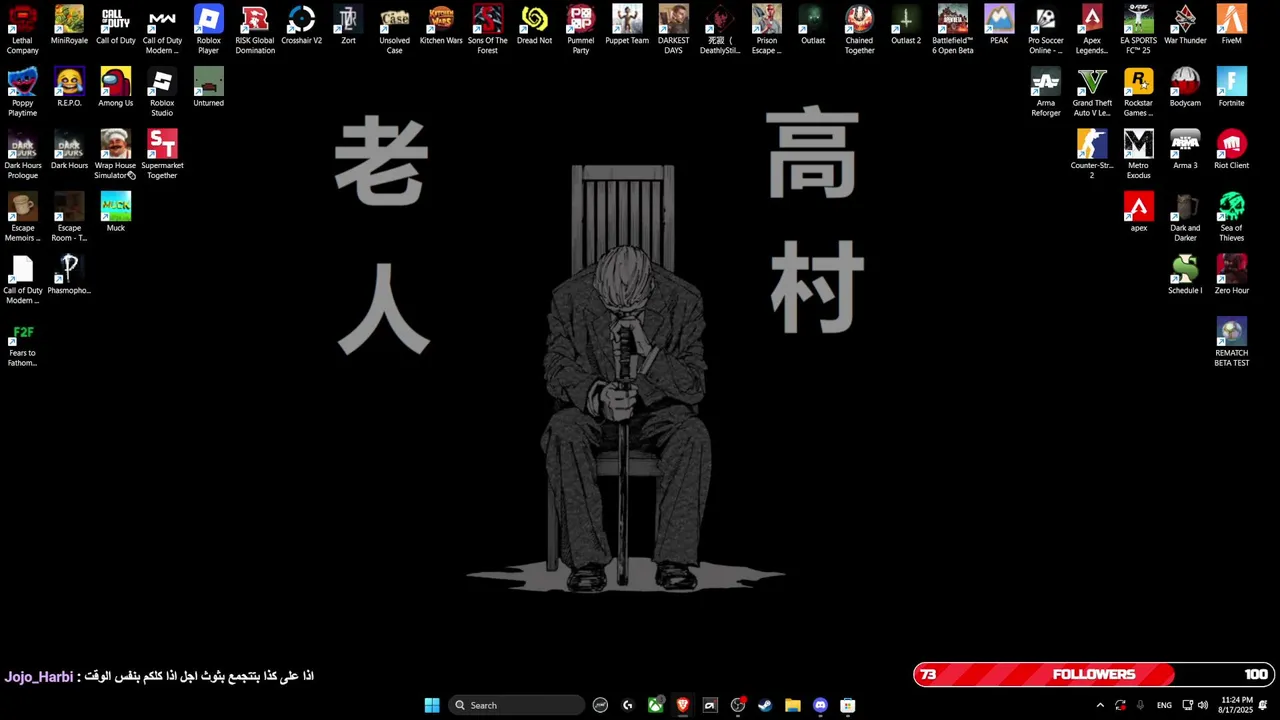Select the Apex Legends desktop icon

pos(1092,30)
